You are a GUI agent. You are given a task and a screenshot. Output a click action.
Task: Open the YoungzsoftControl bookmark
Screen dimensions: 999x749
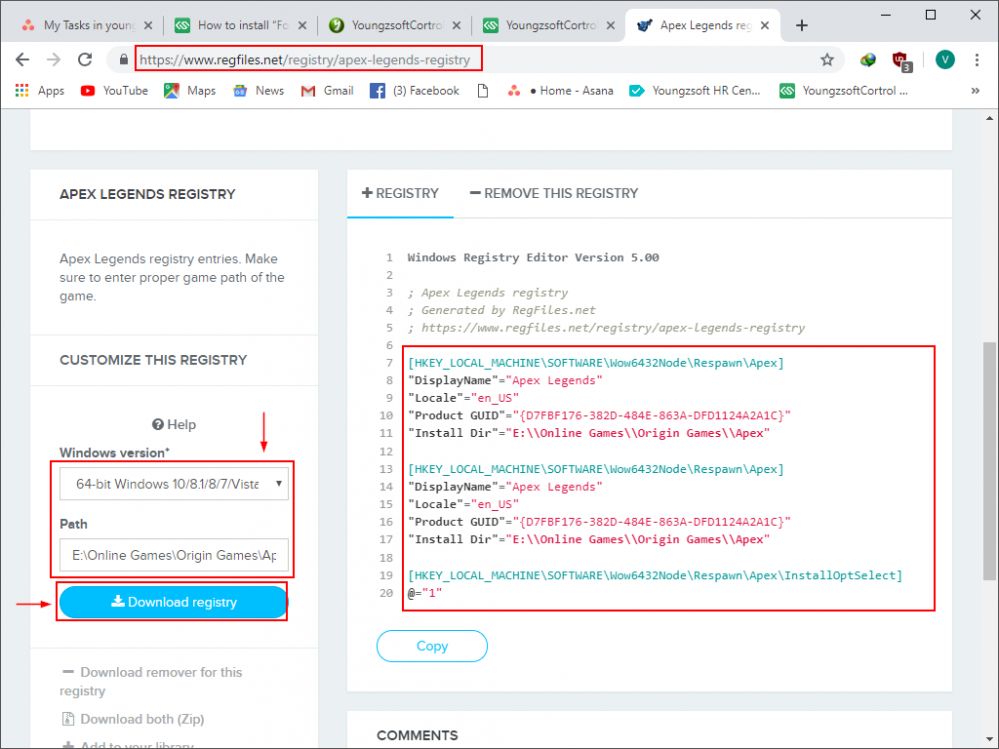point(844,90)
